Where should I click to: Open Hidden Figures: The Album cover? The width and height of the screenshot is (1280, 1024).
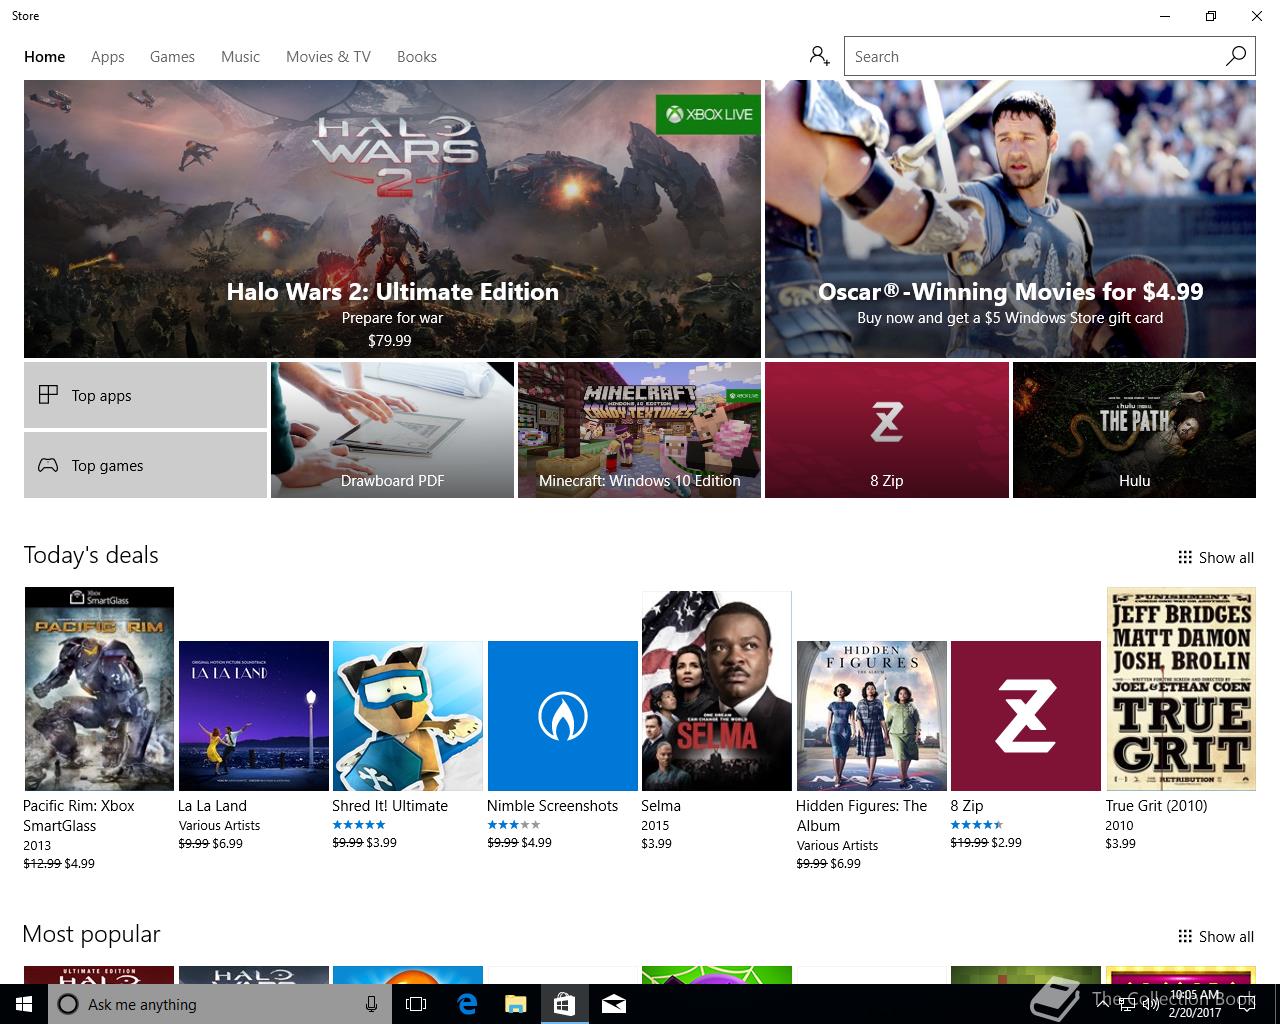click(x=872, y=716)
